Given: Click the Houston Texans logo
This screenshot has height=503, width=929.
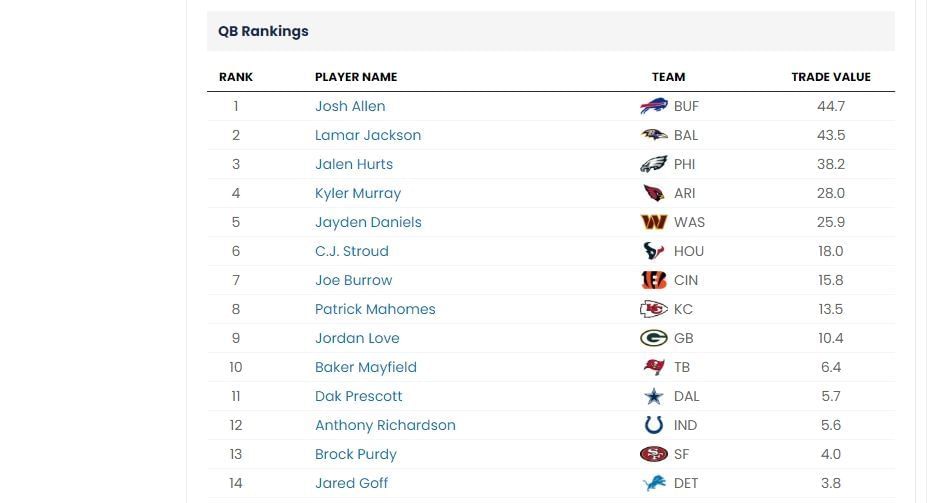Looking at the screenshot, I should tap(654, 251).
